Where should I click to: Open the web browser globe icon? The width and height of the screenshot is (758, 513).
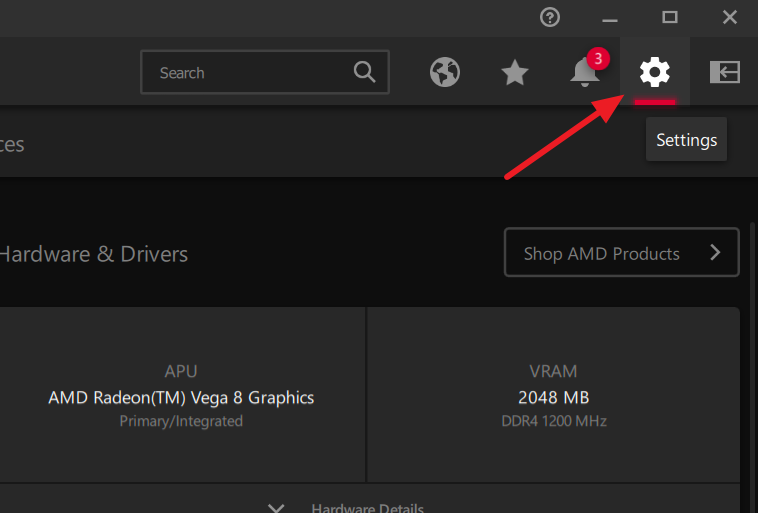(x=445, y=72)
